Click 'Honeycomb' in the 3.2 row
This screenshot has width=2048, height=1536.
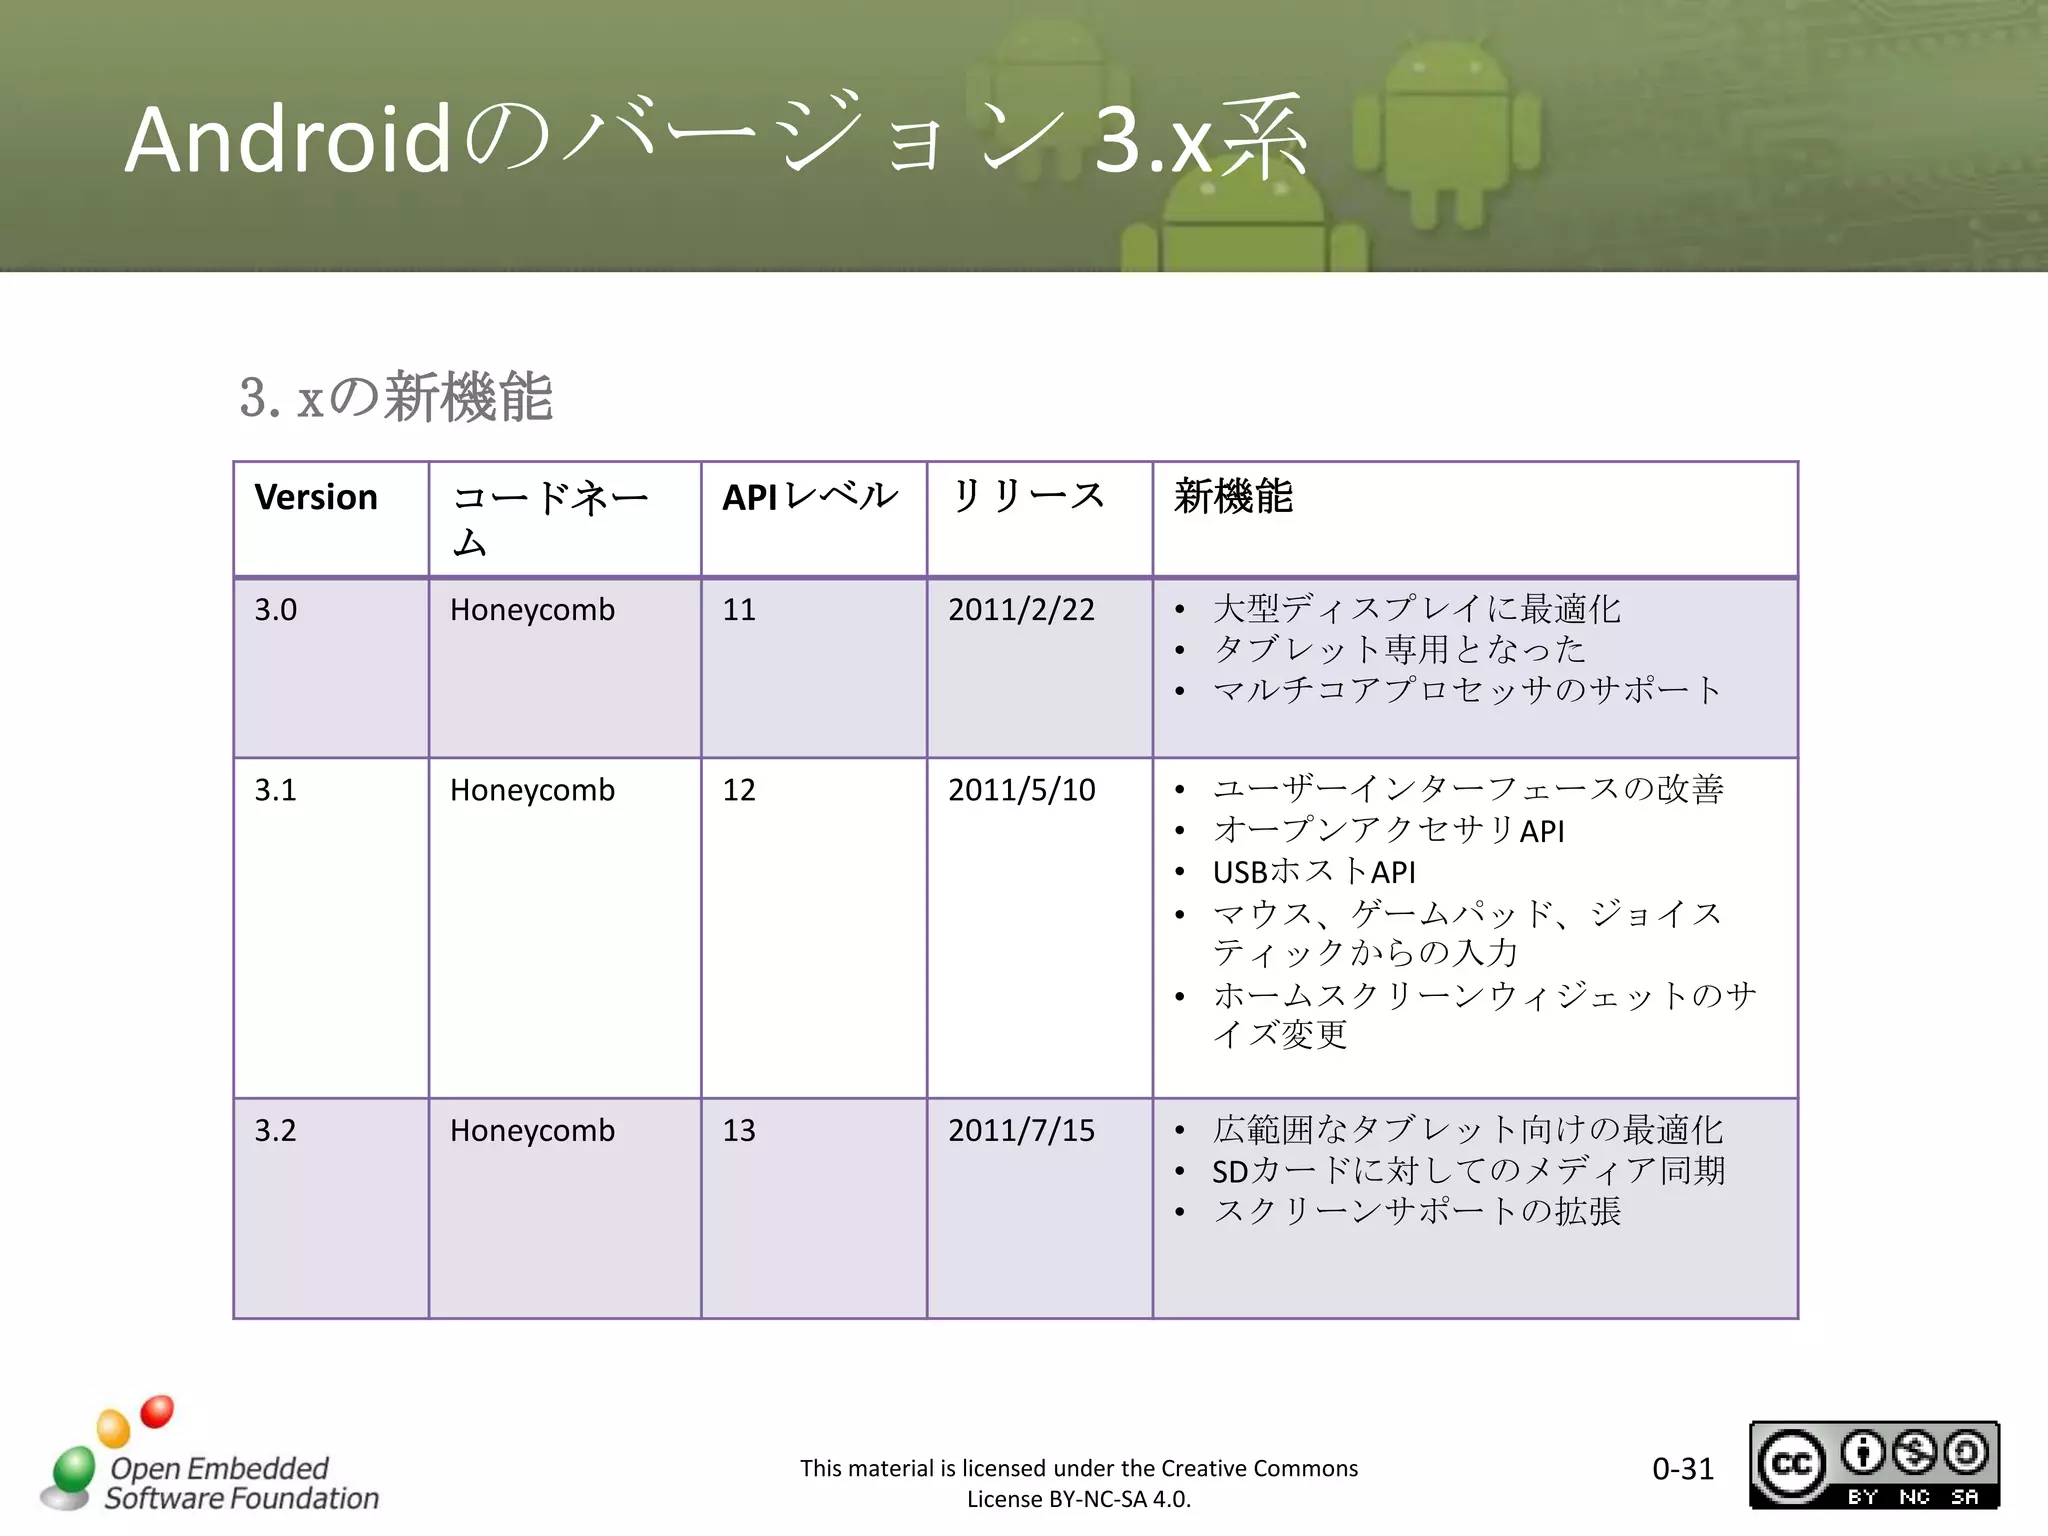click(x=532, y=1131)
